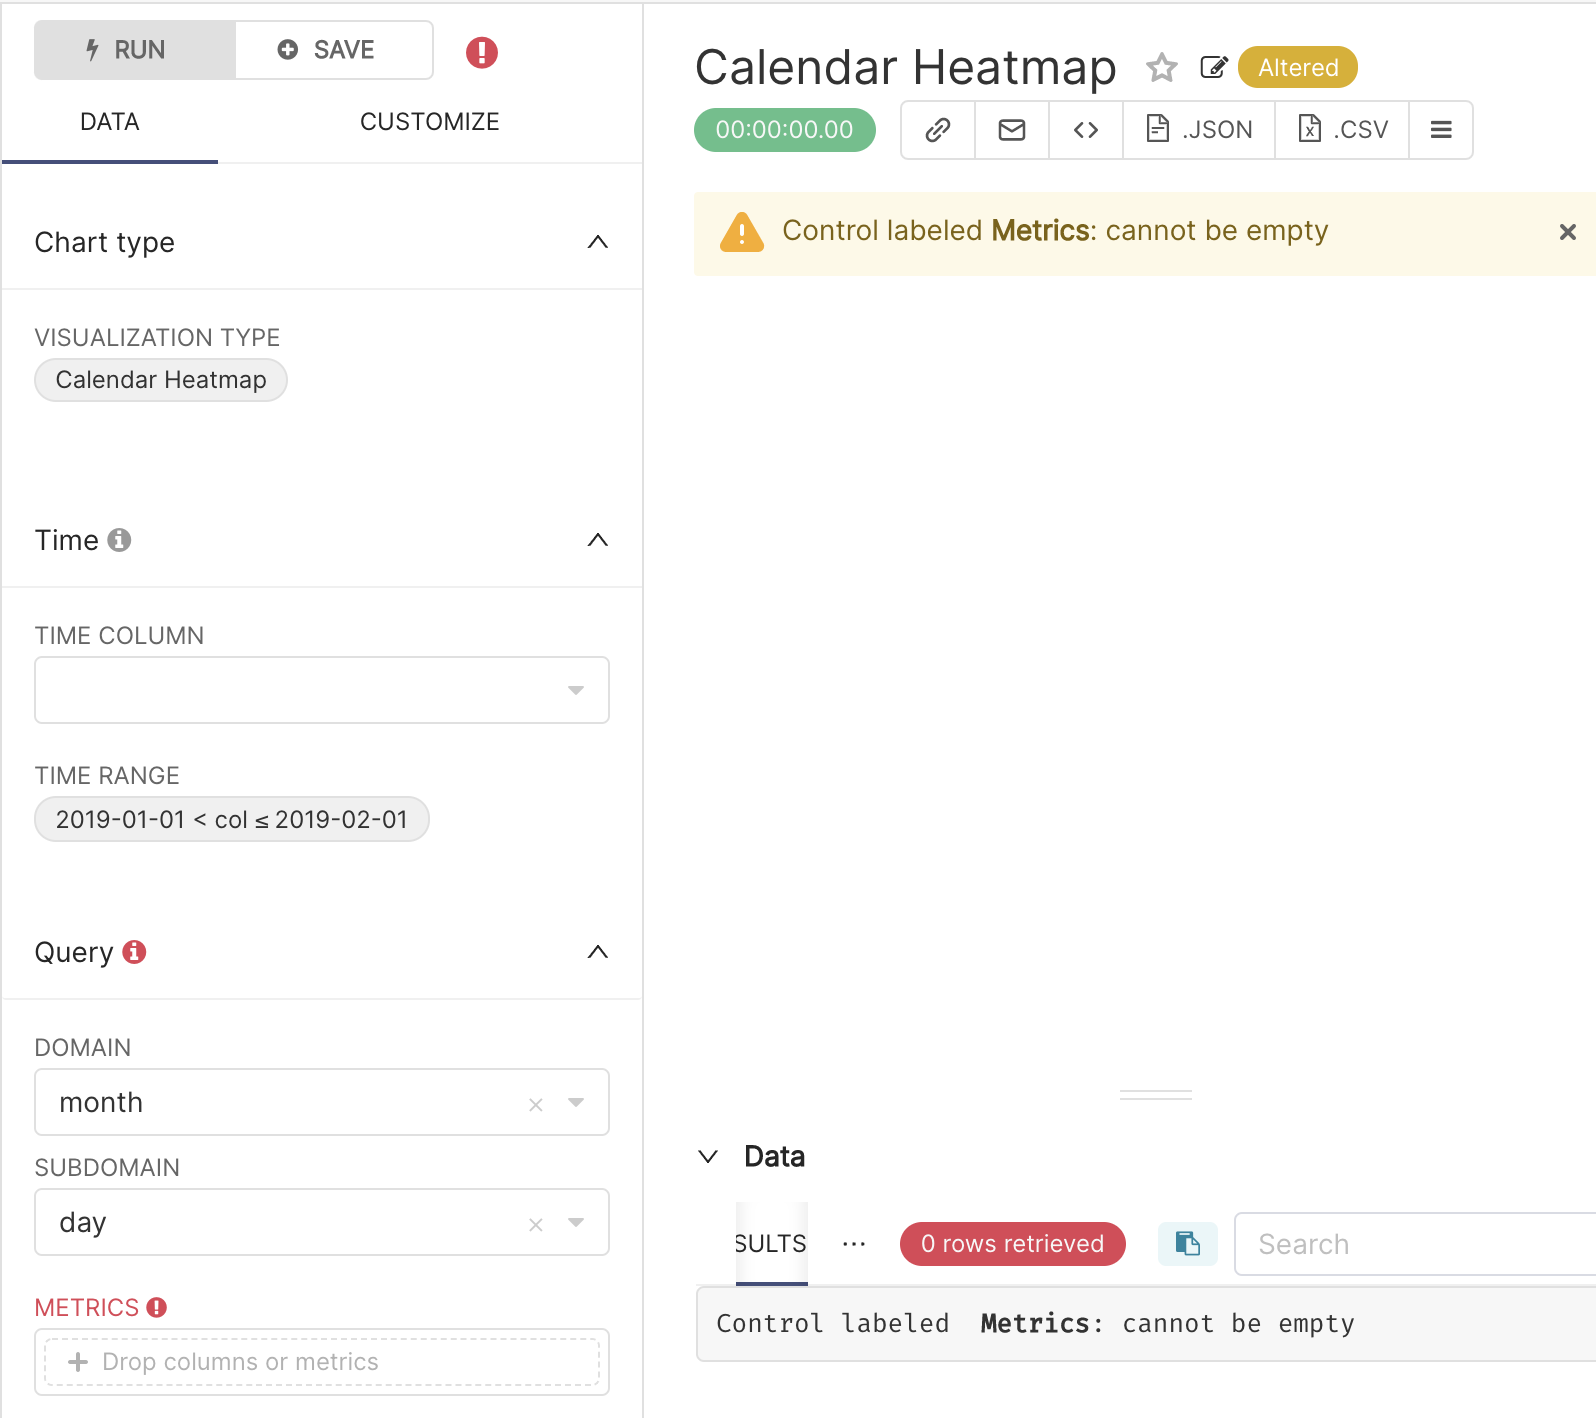Grab the horizontal panel resize handle above Data
1596x1418 pixels.
1156,1095
